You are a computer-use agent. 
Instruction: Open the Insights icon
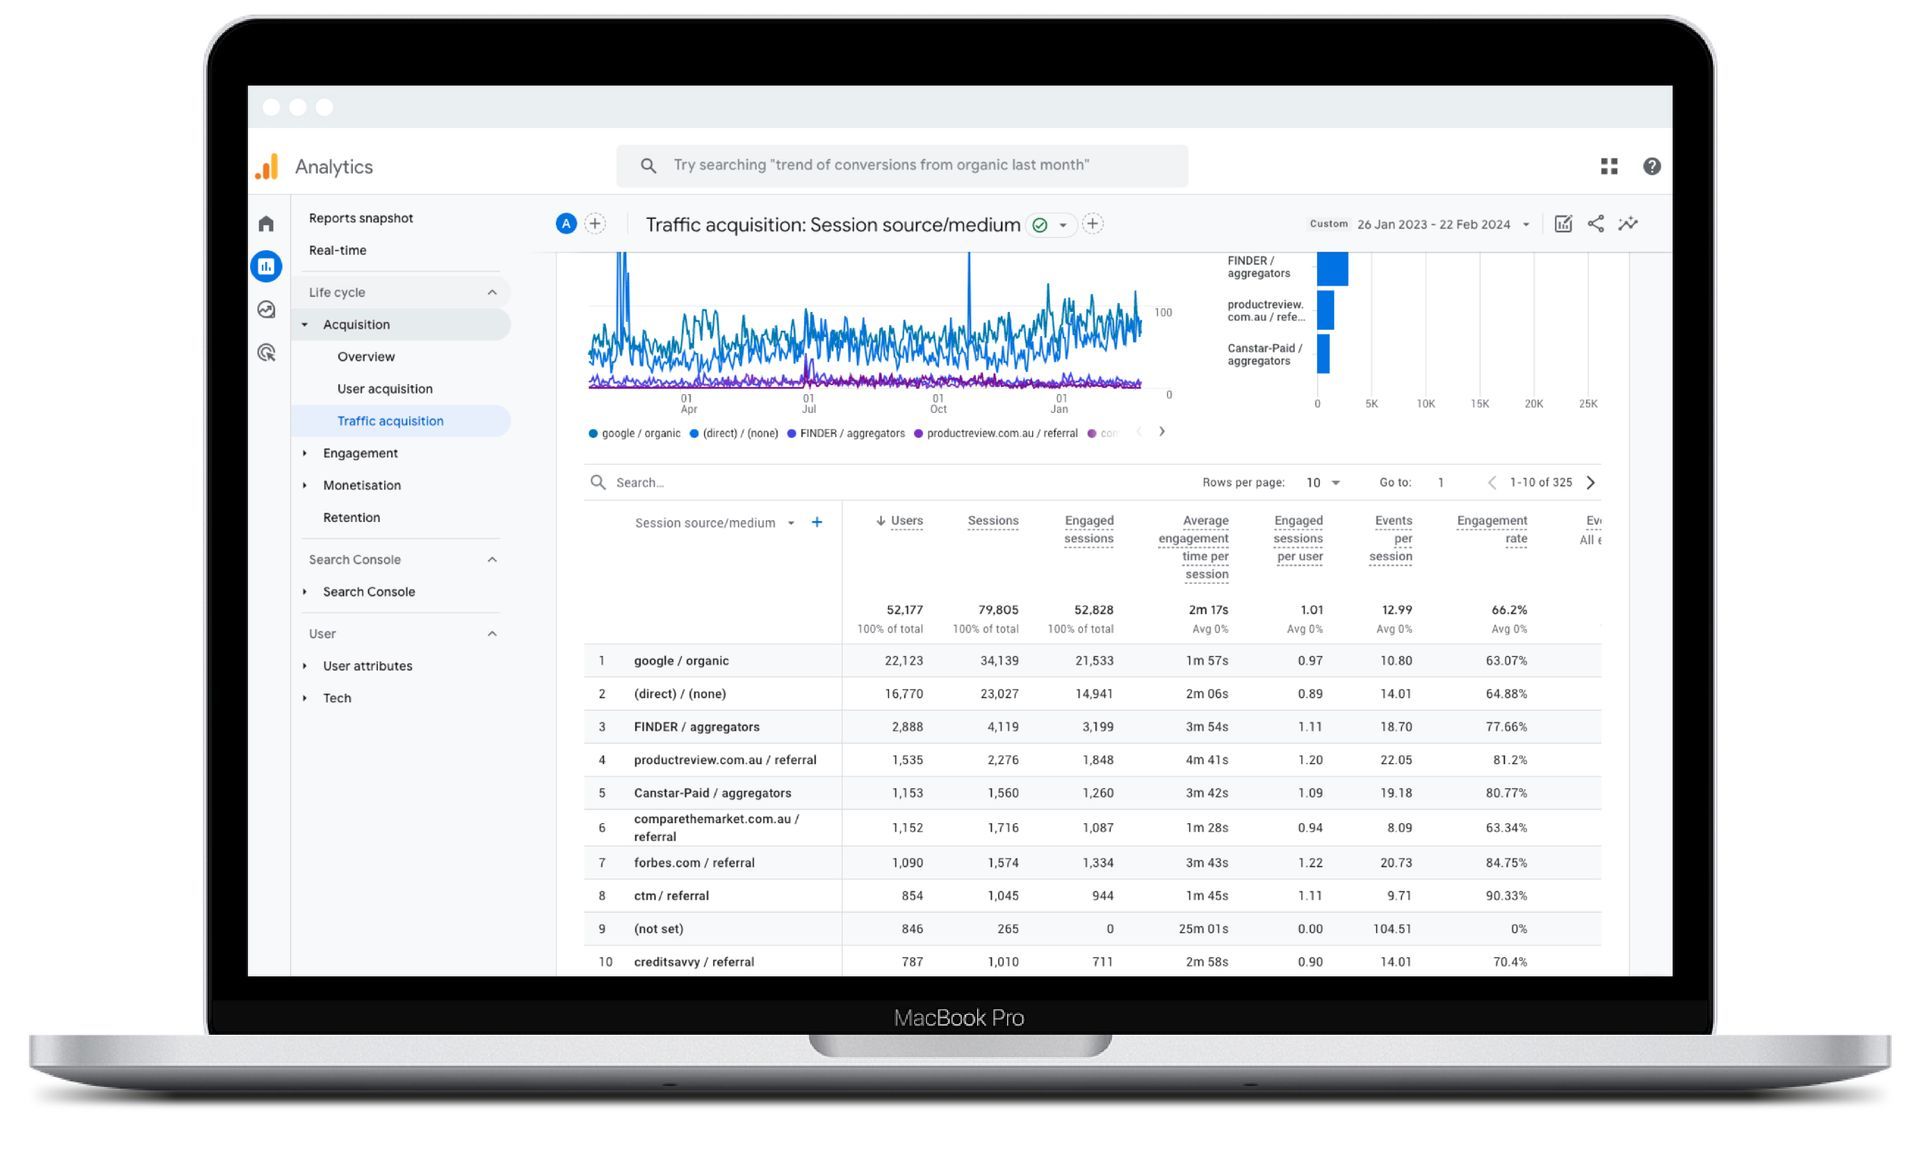click(1628, 224)
